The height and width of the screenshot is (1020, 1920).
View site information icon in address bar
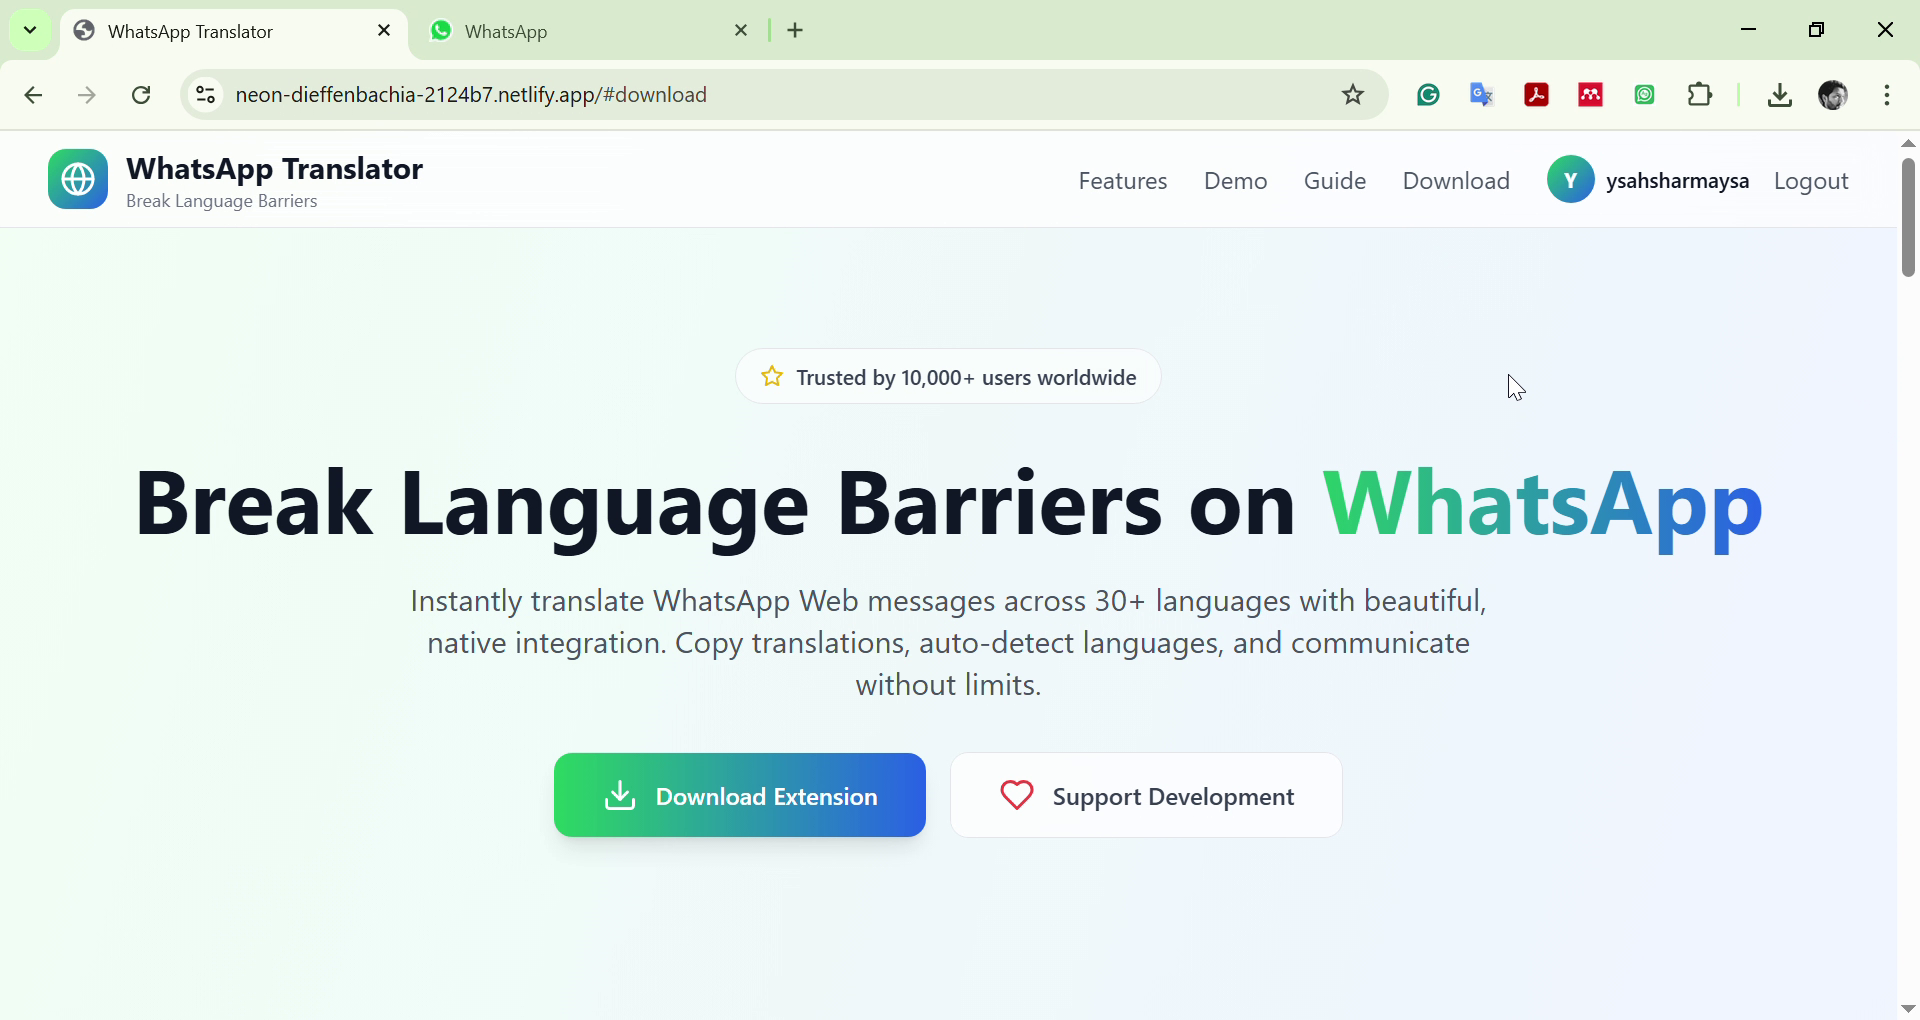click(205, 95)
